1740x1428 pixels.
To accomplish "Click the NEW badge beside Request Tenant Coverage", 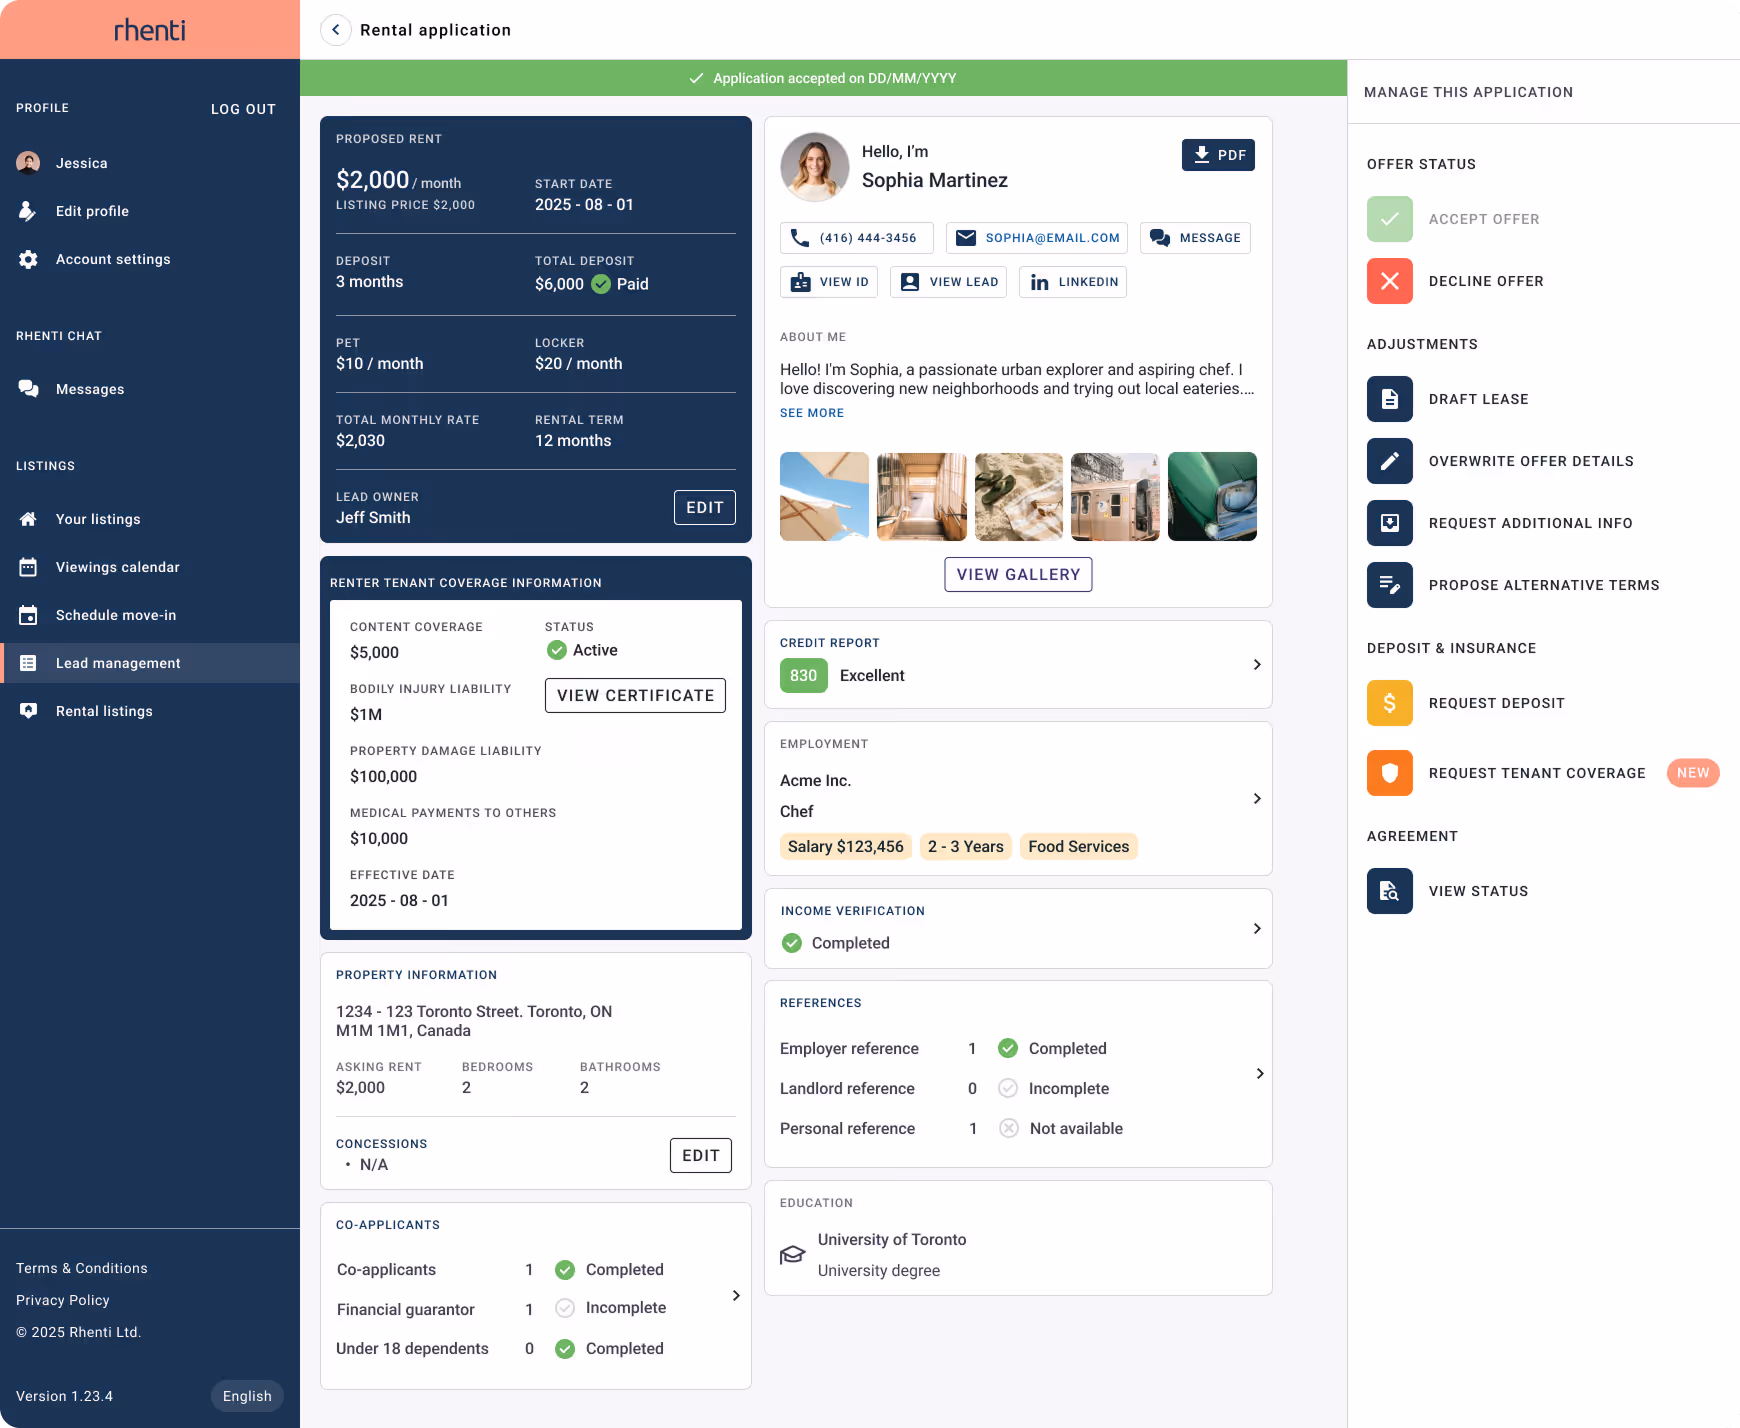I will (x=1693, y=773).
